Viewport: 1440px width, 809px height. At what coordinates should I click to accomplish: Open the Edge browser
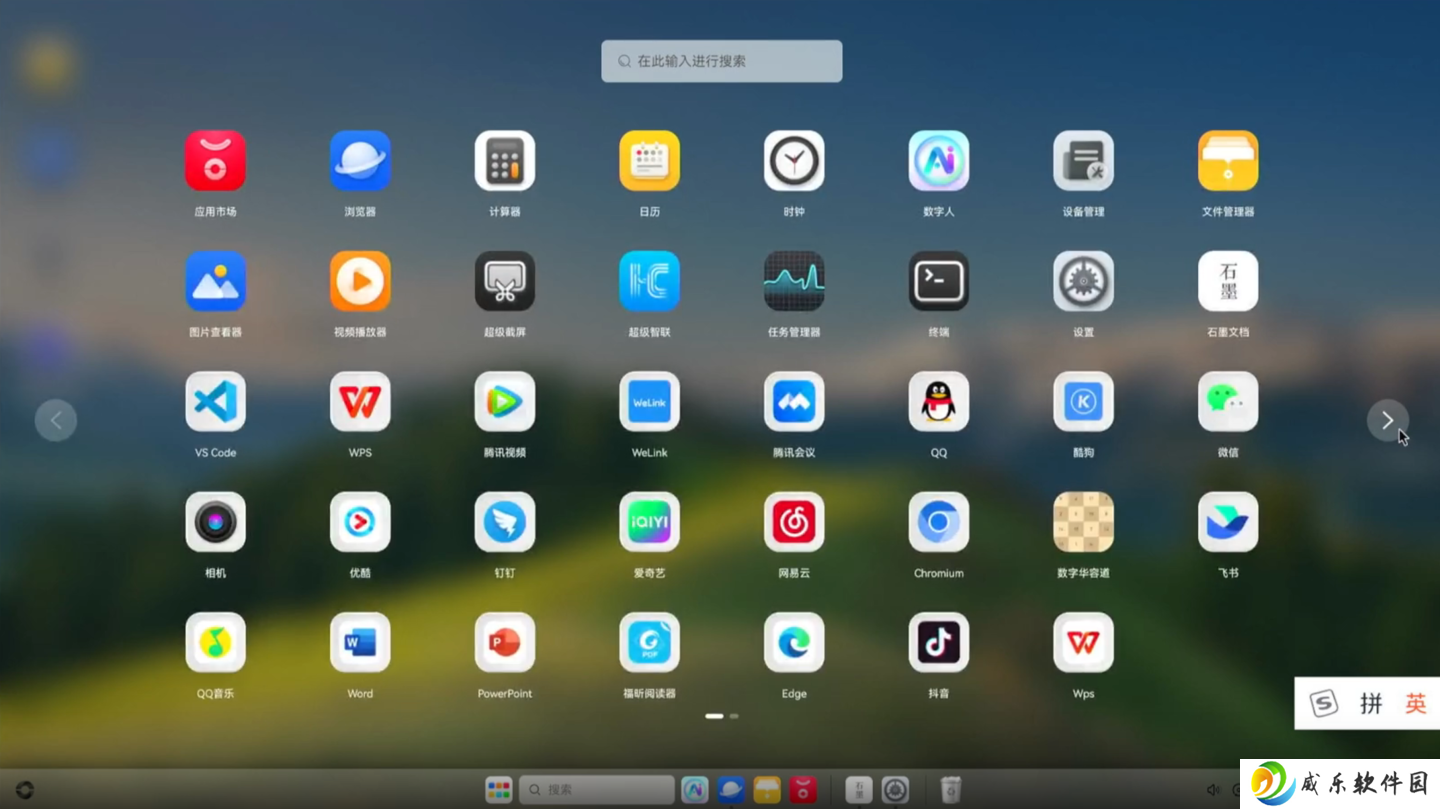(x=794, y=643)
